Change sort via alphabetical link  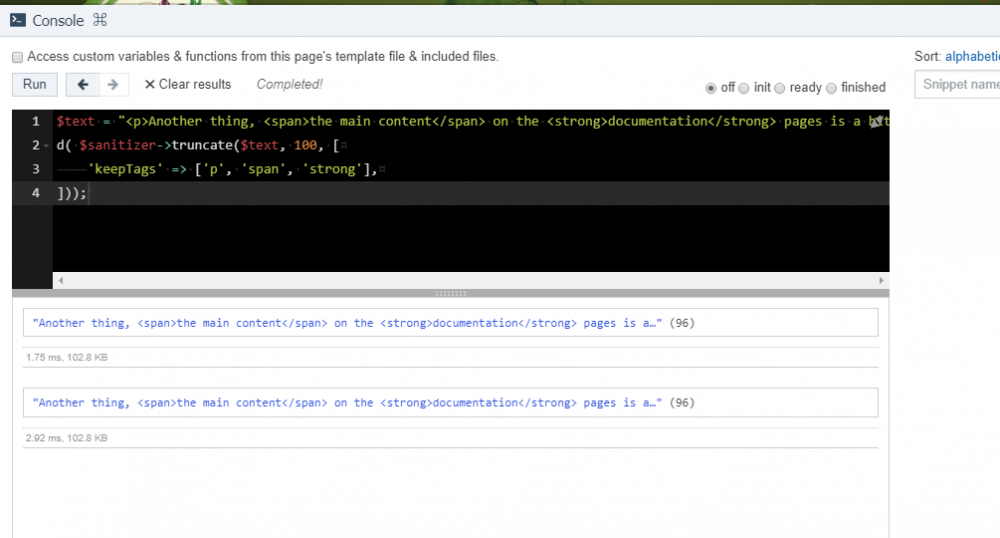coord(972,57)
